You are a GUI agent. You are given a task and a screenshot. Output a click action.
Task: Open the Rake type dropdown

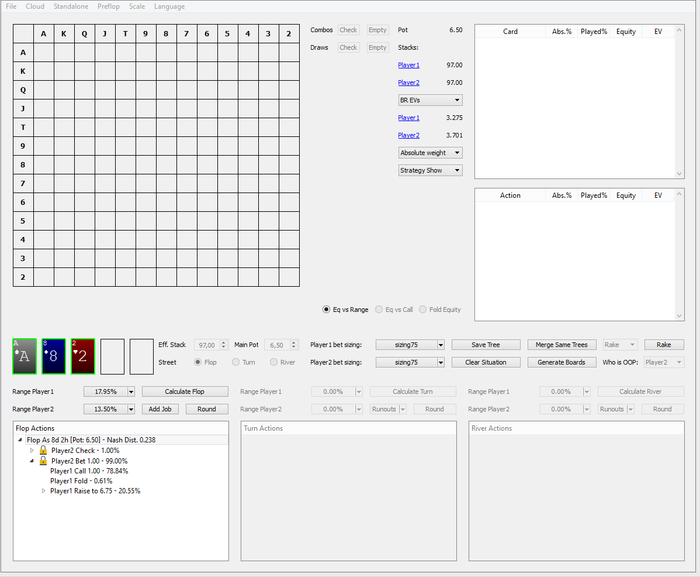coord(620,345)
